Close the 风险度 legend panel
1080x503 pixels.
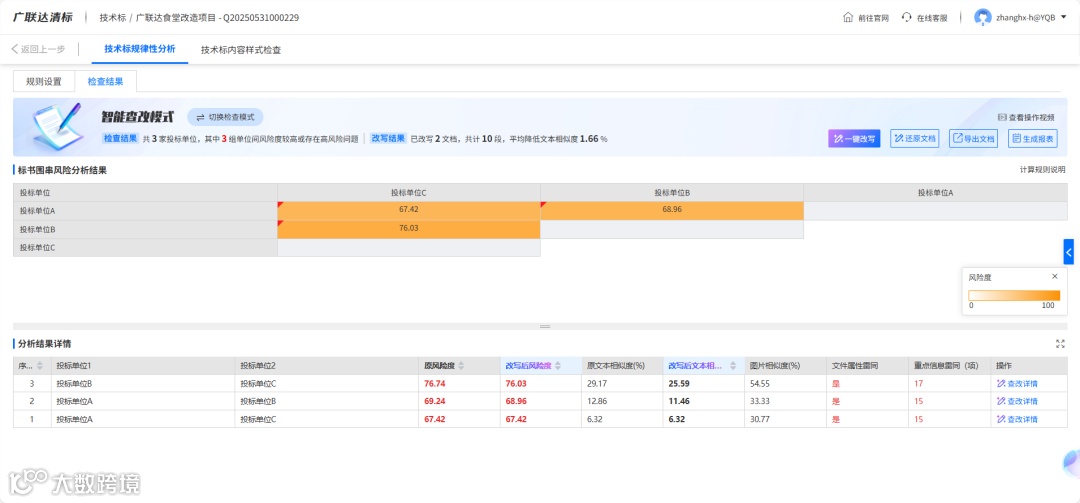[1055, 276]
